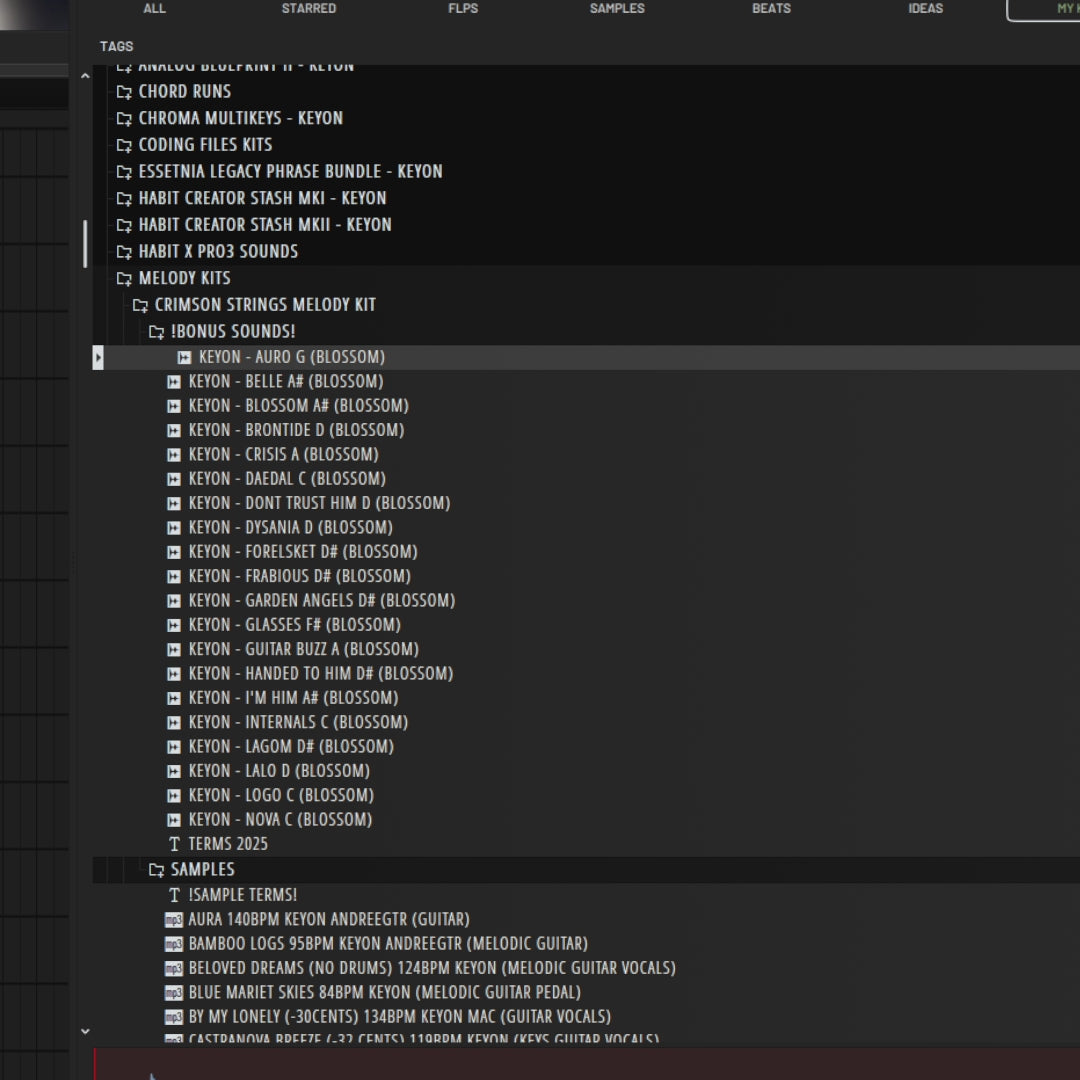Click the TAGS label
This screenshot has width=1080, height=1080.
coord(116,46)
